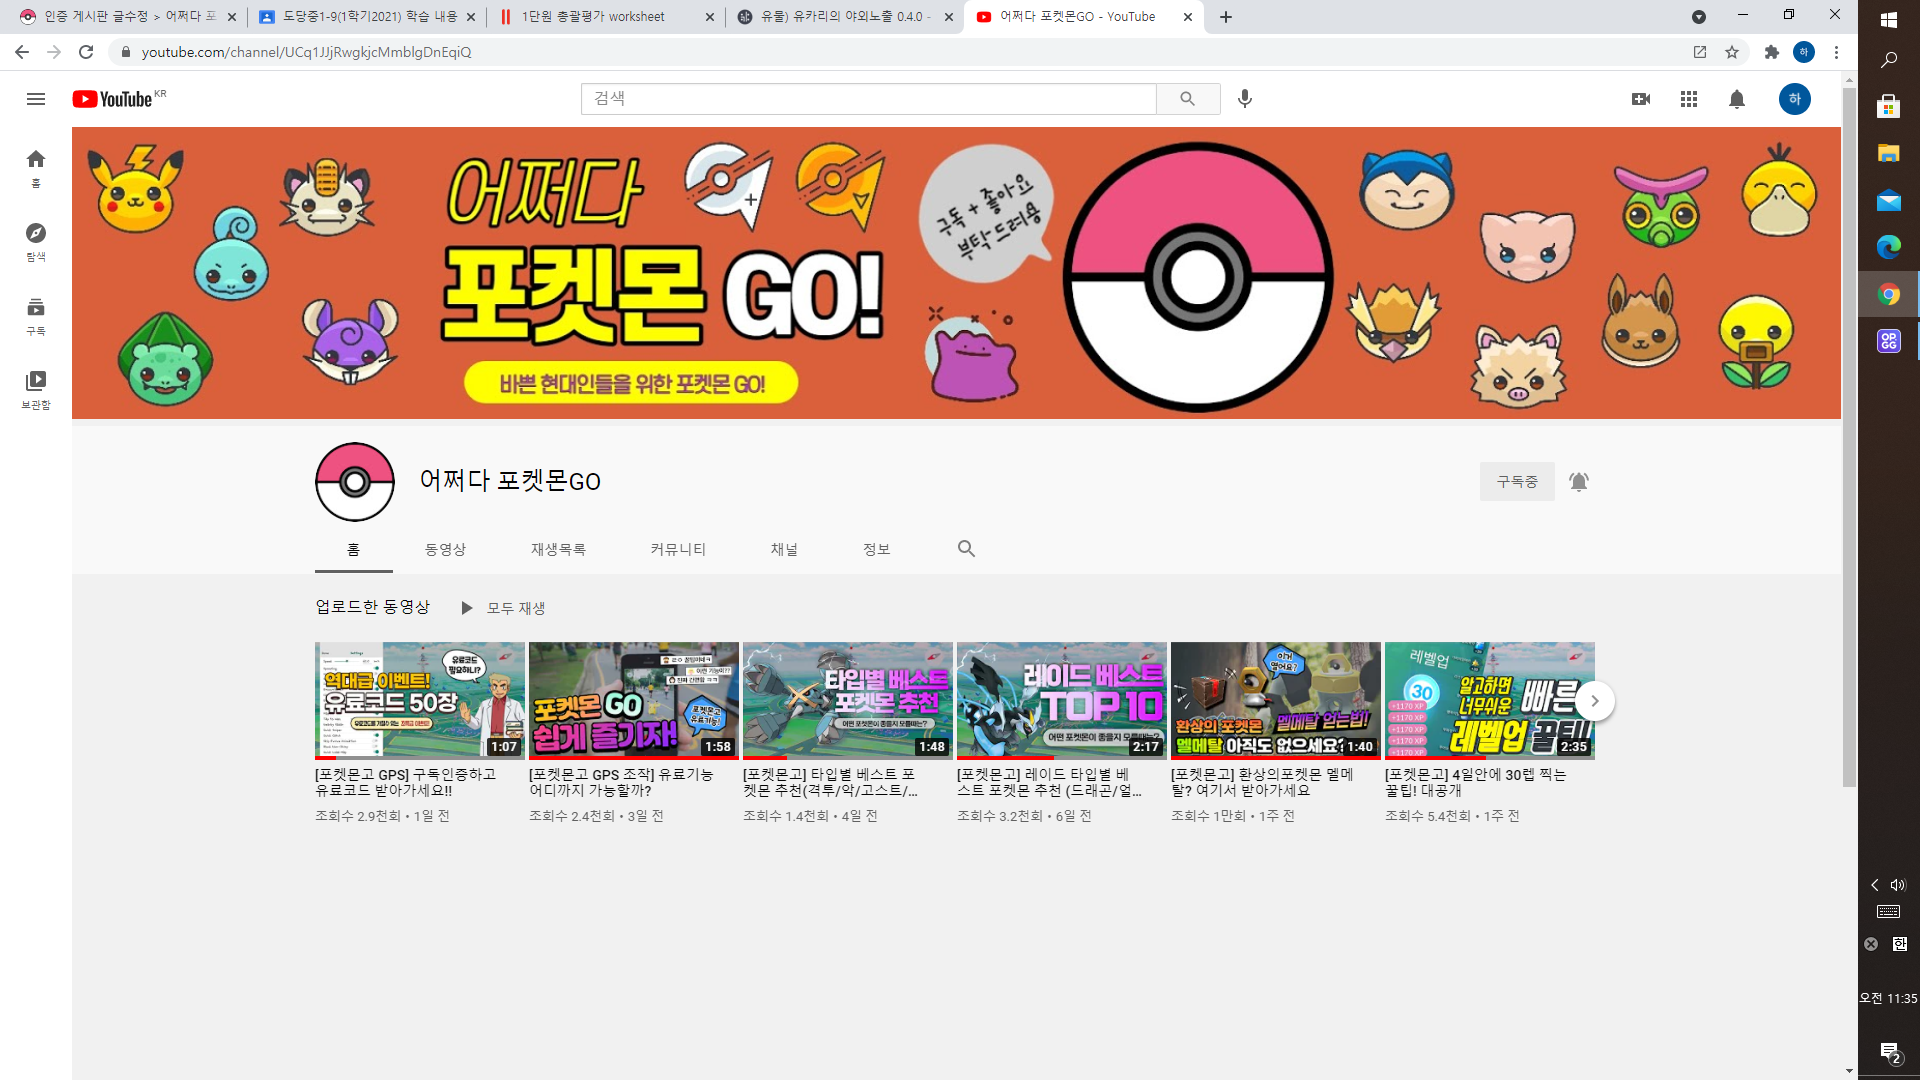Expand the video row next arrow
The height and width of the screenshot is (1080, 1920).
(x=1595, y=701)
